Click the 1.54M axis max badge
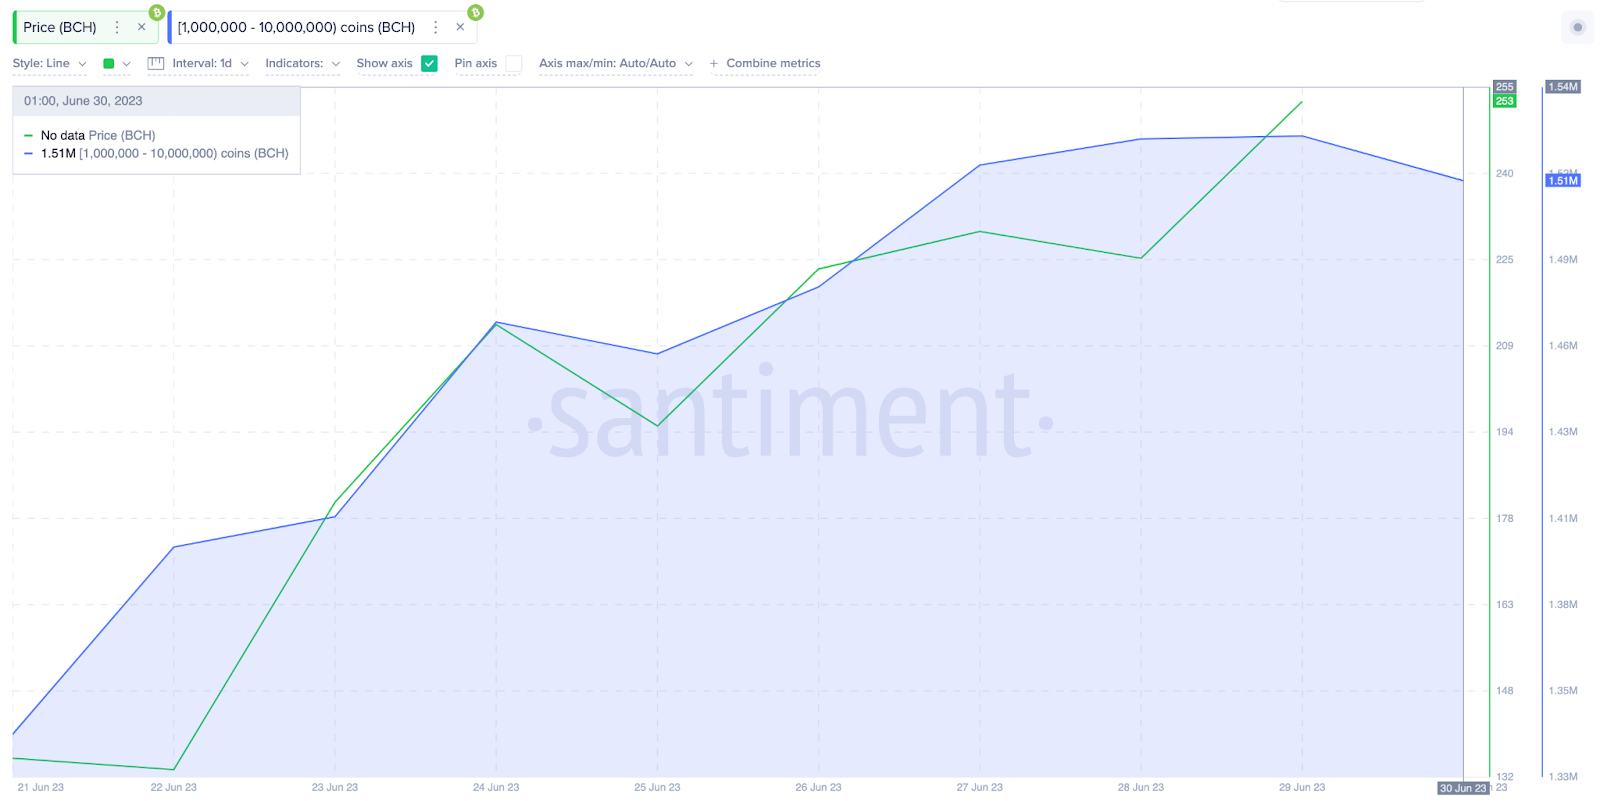The image size is (1600, 801). click(1563, 87)
